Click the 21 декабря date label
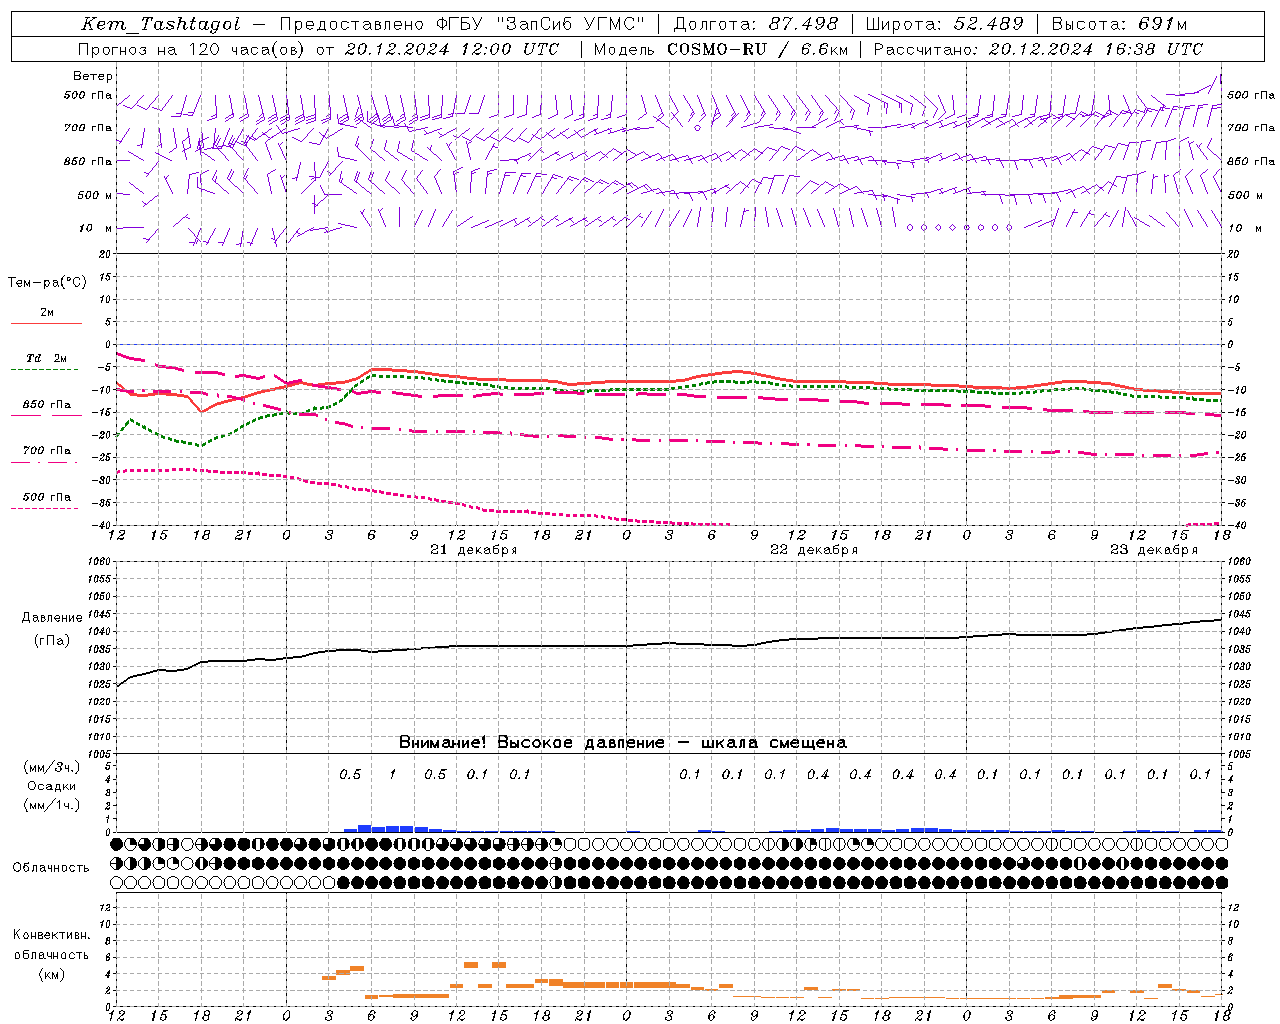 pos(473,550)
